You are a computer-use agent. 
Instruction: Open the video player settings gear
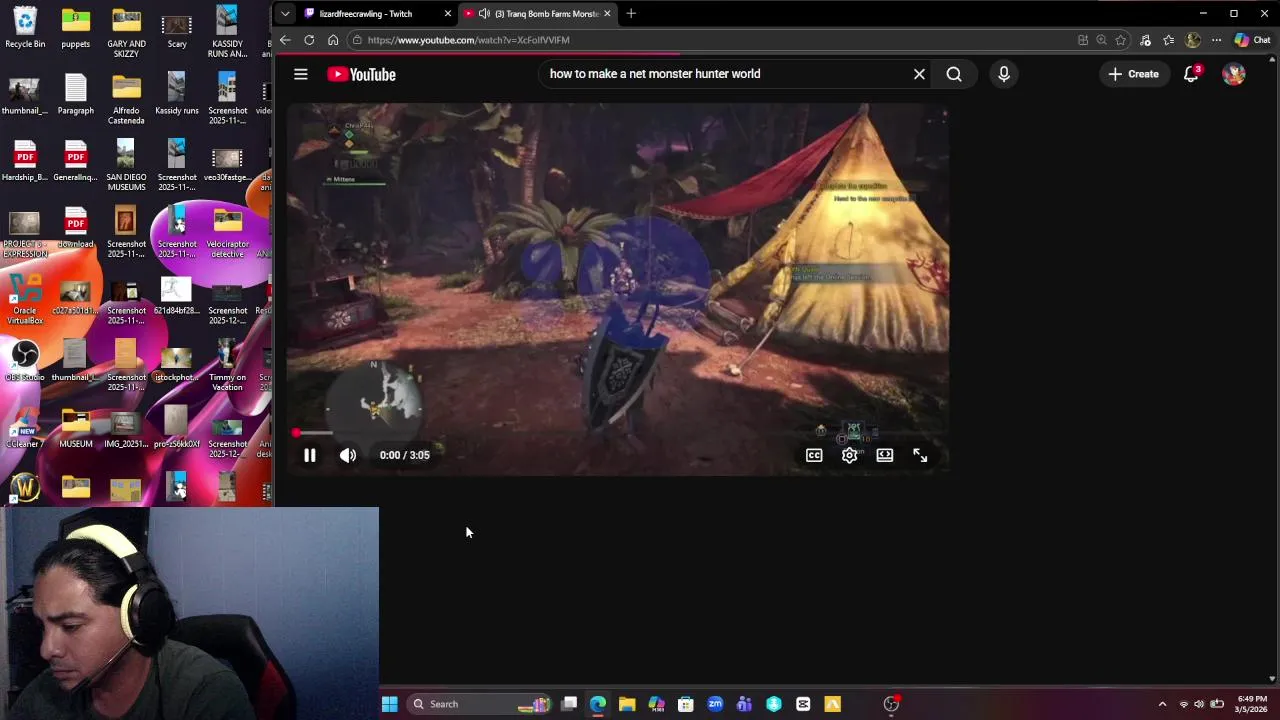849,455
